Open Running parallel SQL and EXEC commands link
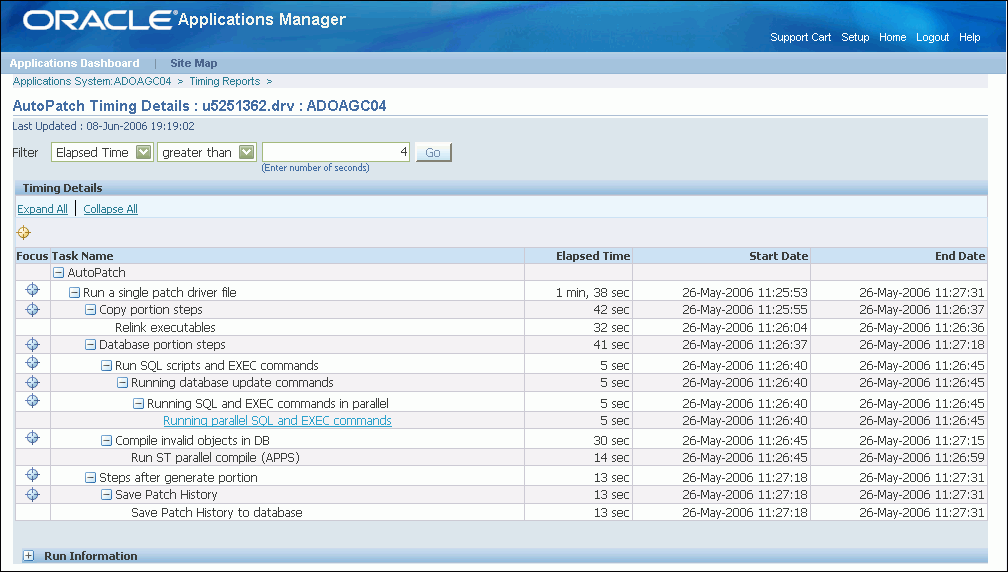The height and width of the screenshot is (572, 1008). pos(277,421)
